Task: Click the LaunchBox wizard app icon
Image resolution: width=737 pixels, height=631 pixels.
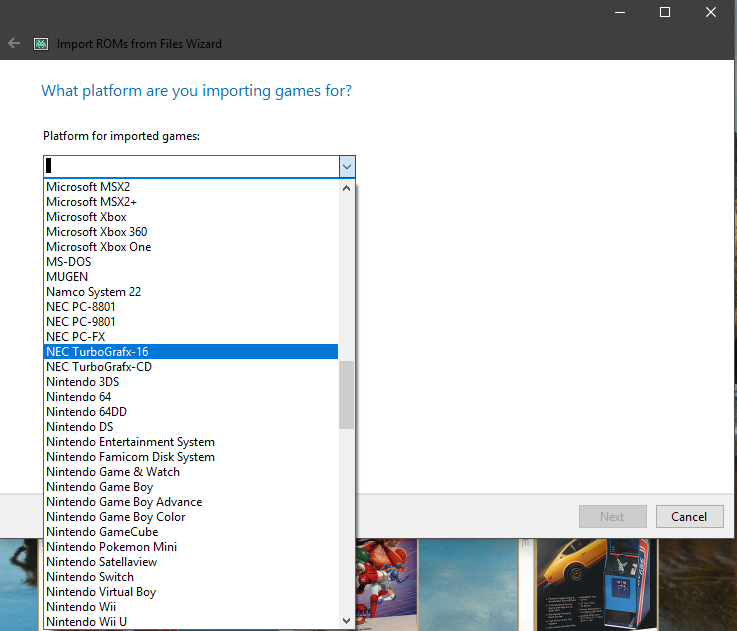Action: (x=41, y=44)
